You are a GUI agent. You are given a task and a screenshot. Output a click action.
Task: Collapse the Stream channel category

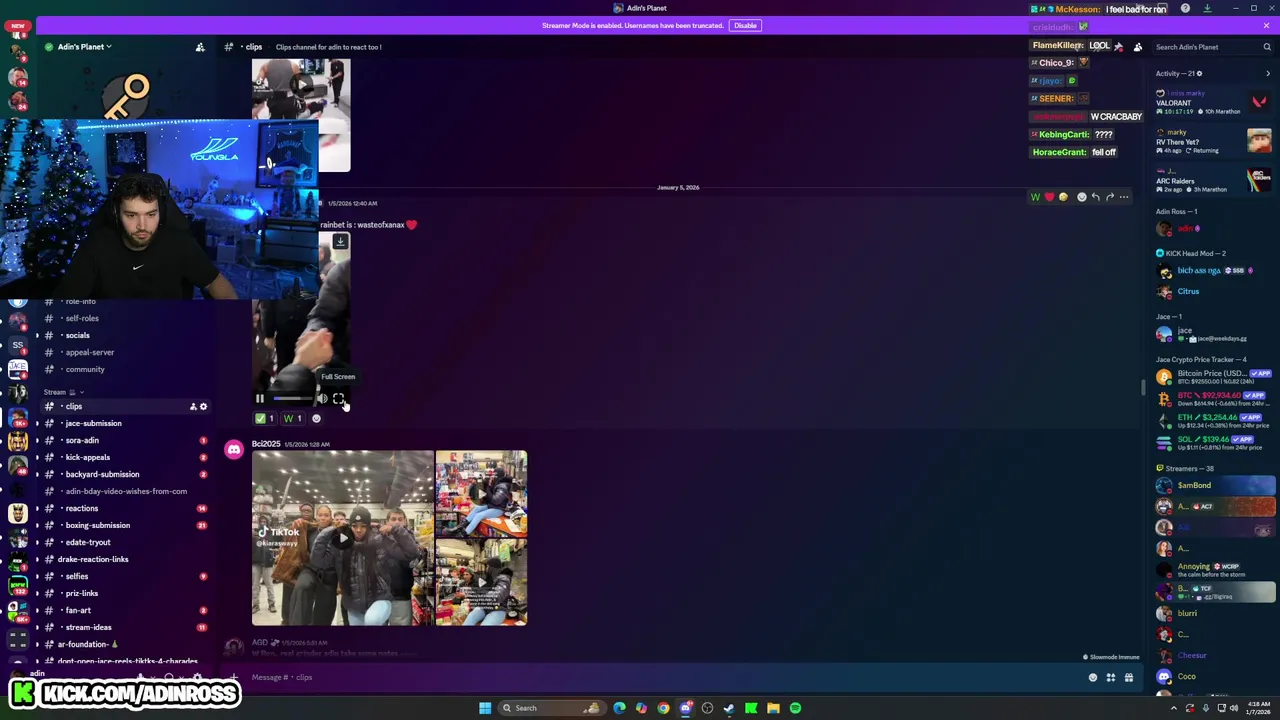coord(64,392)
